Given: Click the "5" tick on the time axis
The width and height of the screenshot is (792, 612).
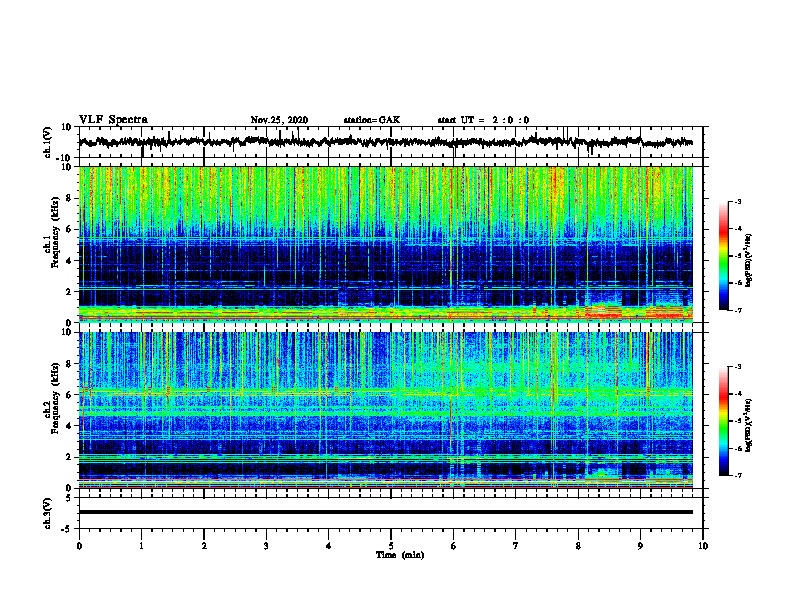Looking at the screenshot, I should pyautogui.click(x=391, y=546).
